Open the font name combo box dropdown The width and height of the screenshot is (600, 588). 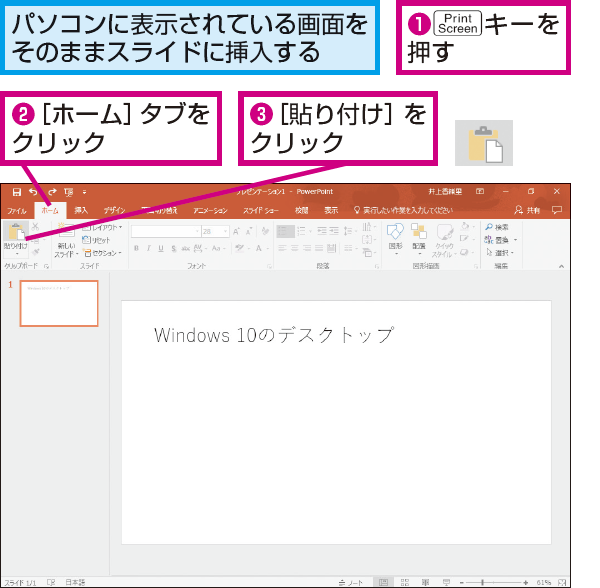point(197,231)
